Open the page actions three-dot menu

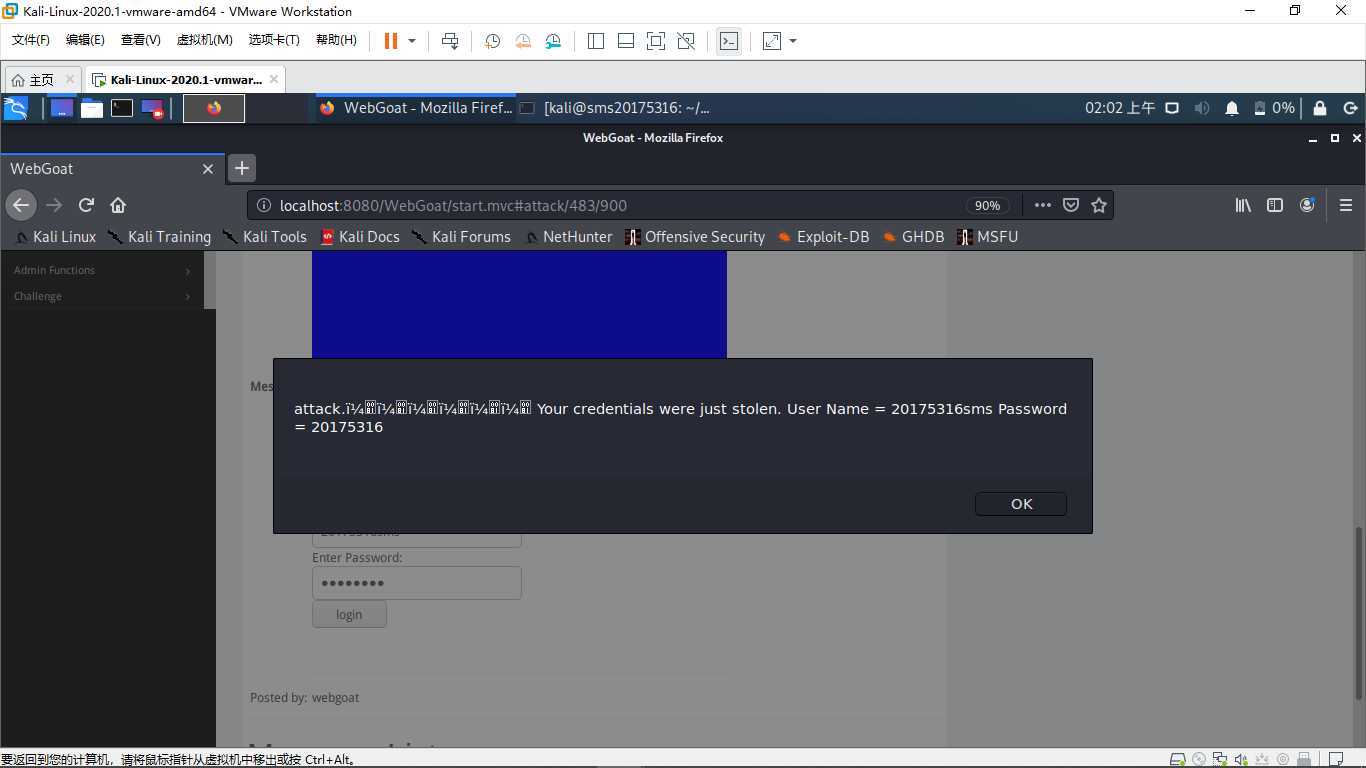1042,205
